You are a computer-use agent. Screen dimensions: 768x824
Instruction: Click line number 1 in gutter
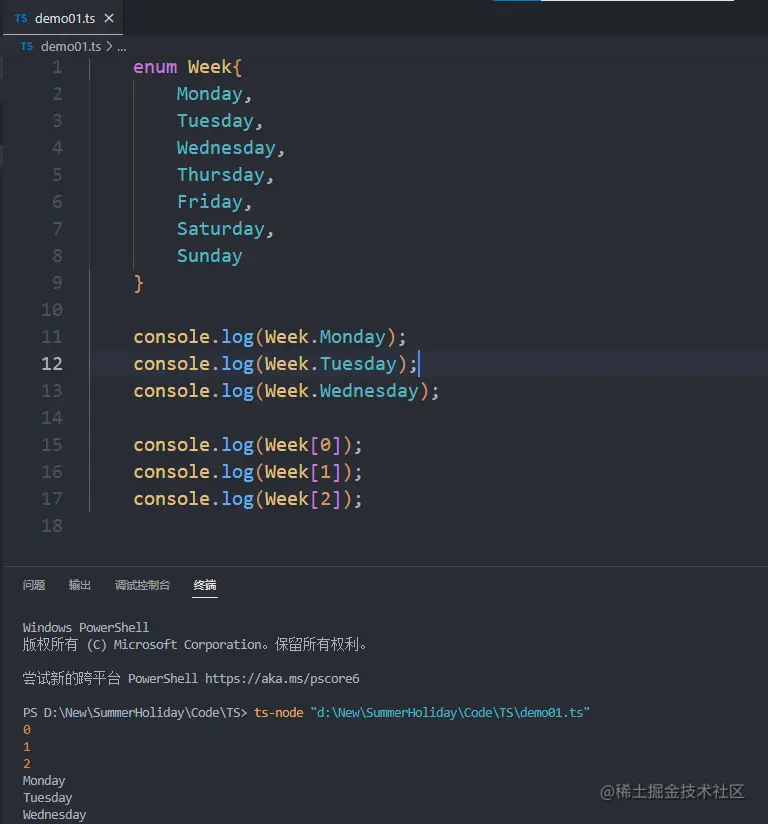point(57,67)
